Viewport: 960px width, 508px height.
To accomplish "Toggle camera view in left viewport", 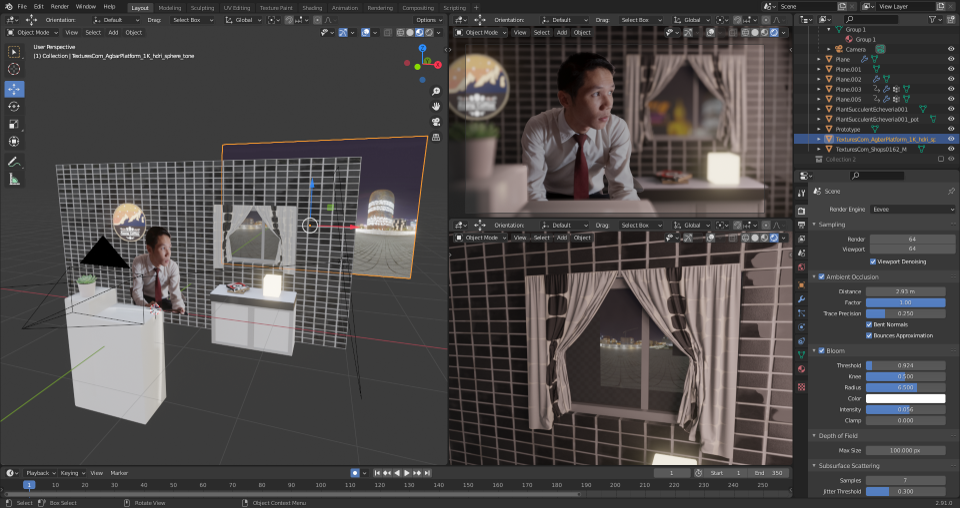I will point(437,122).
